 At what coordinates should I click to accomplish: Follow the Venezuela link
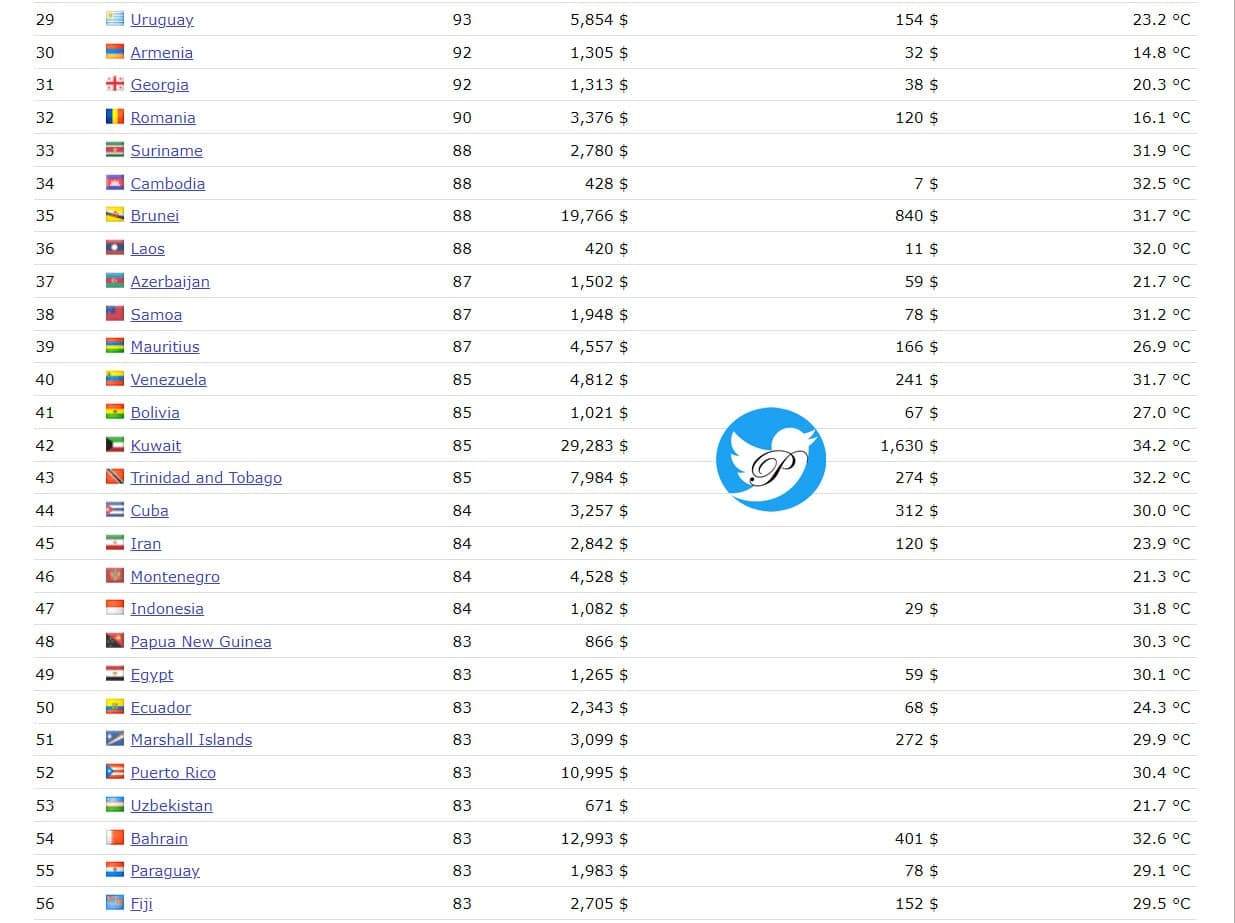pyautogui.click(x=168, y=380)
